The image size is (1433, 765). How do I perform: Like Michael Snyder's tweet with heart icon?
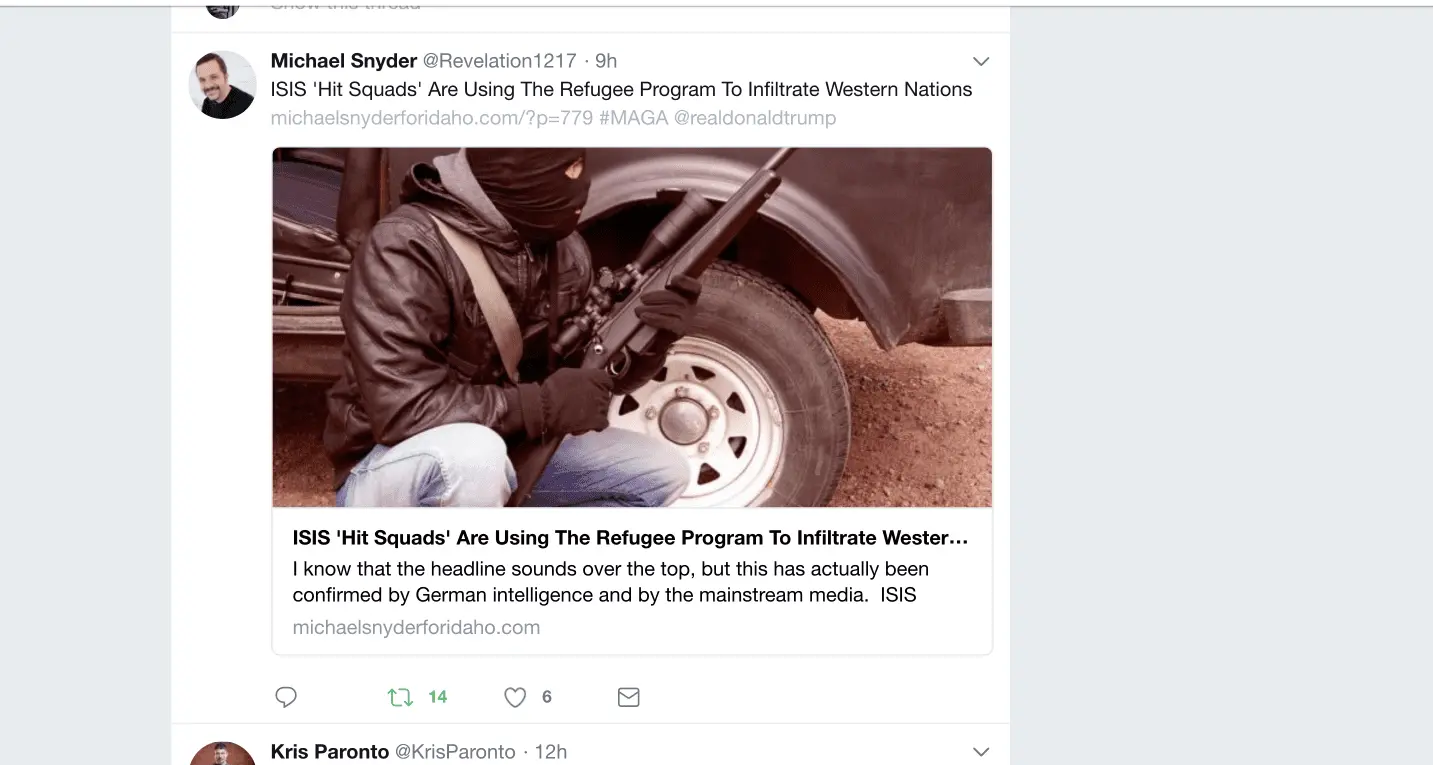(x=515, y=697)
